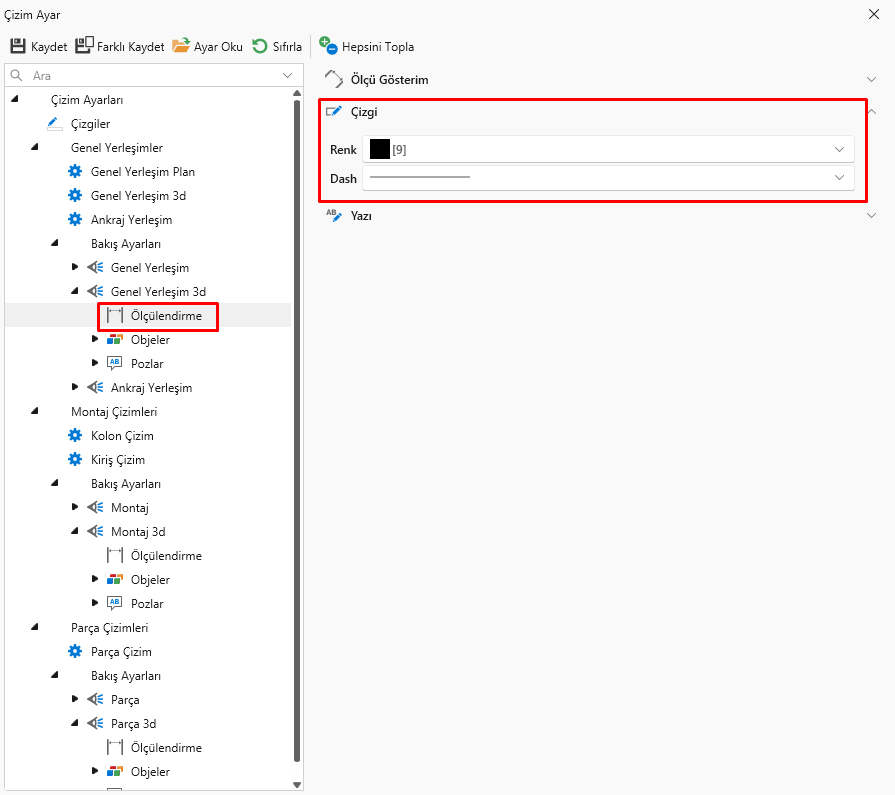Select Ölçülendirme under Genel Yerleşim 3d

166,316
